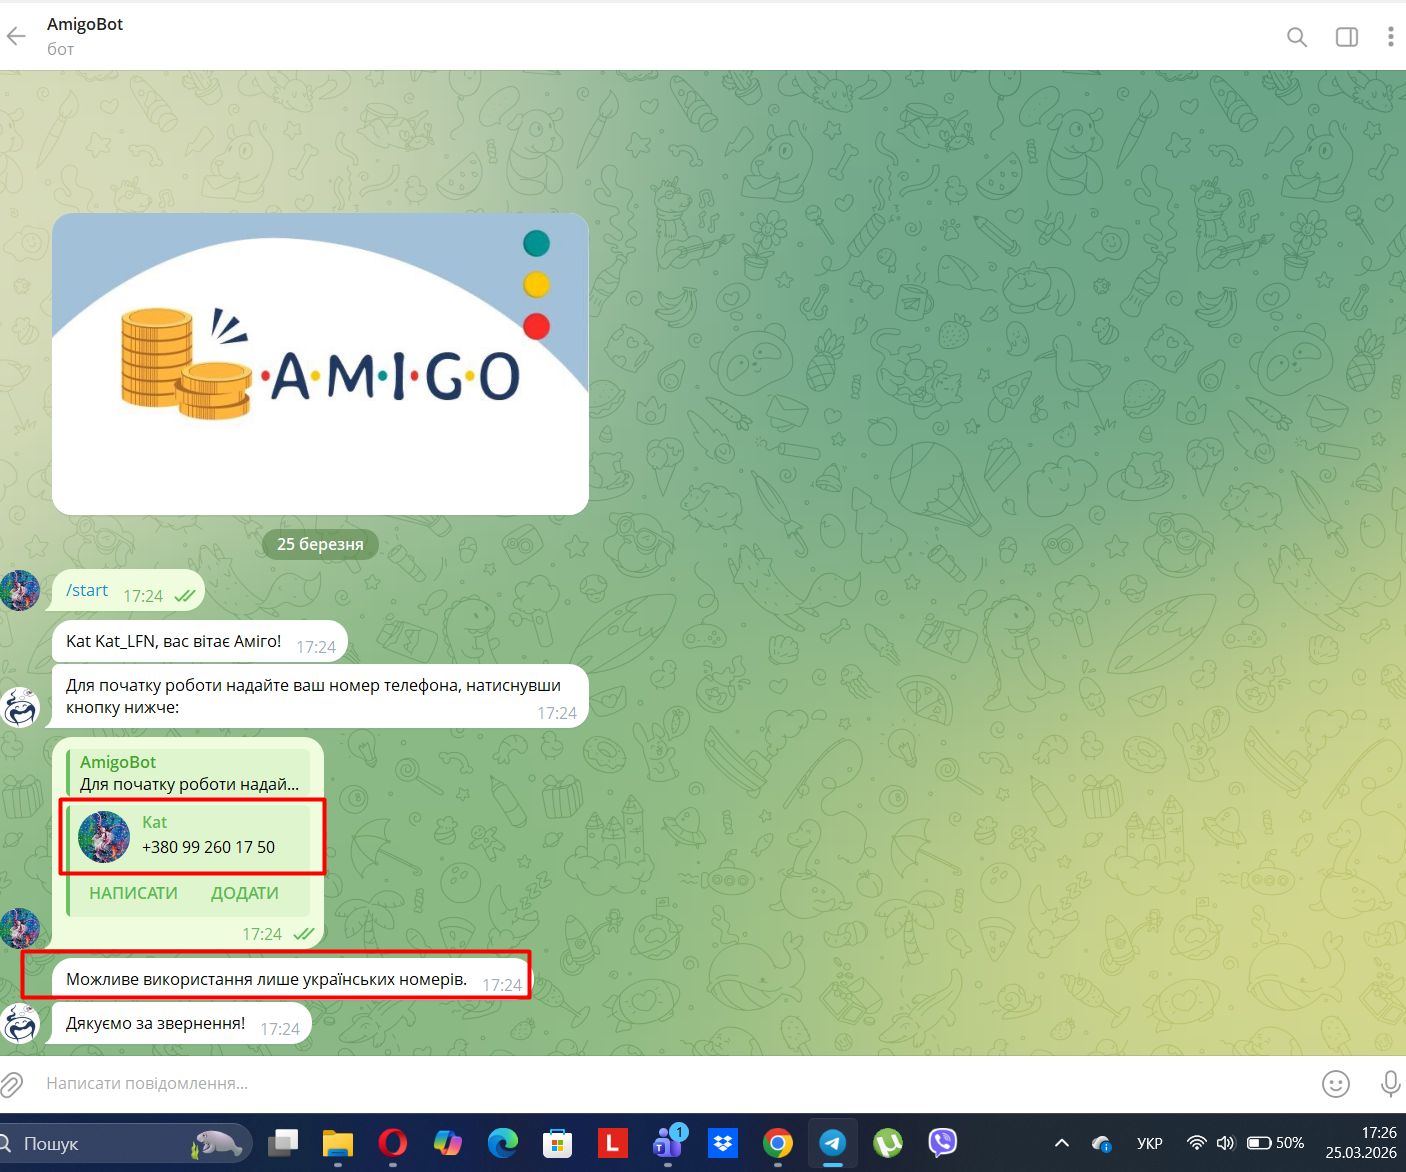1406x1172 pixels.
Task: Open the Wi-Fi network tray icon
Action: coord(1196,1143)
